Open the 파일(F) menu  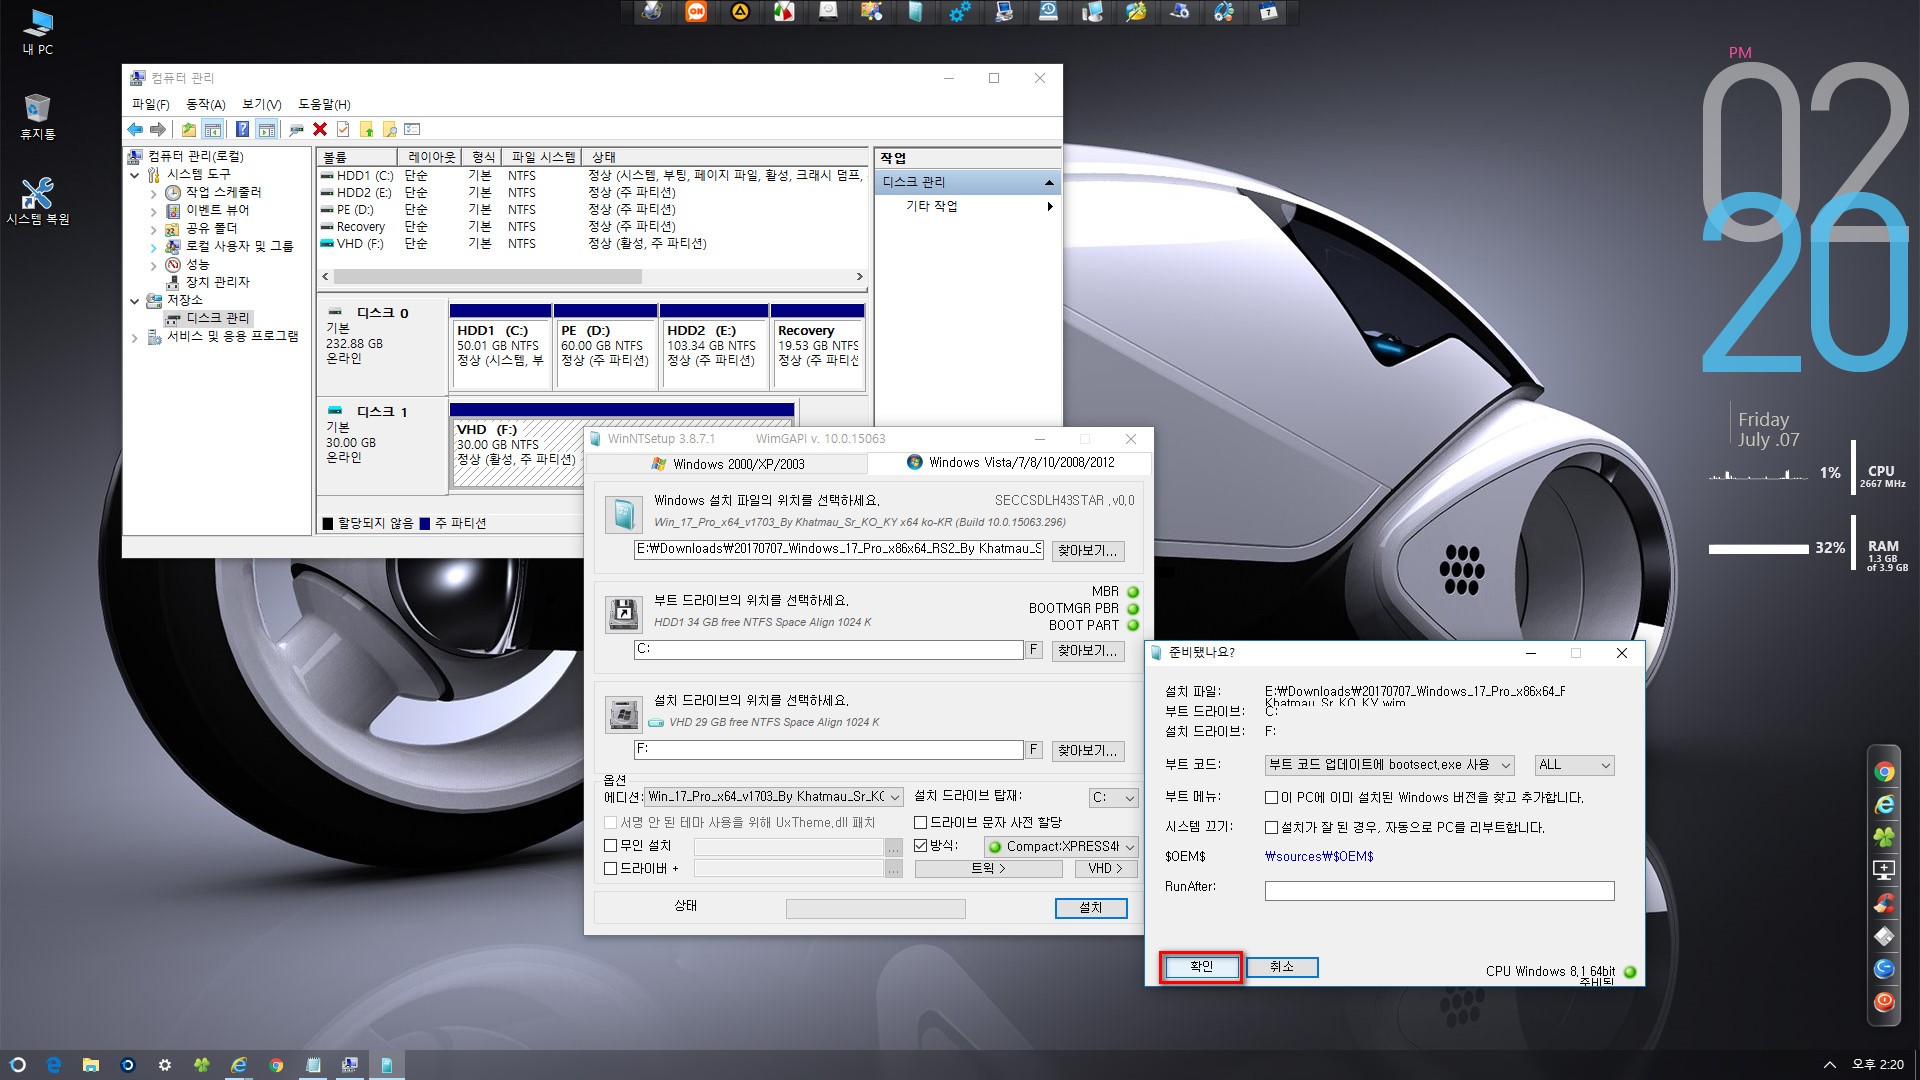pyautogui.click(x=150, y=104)
